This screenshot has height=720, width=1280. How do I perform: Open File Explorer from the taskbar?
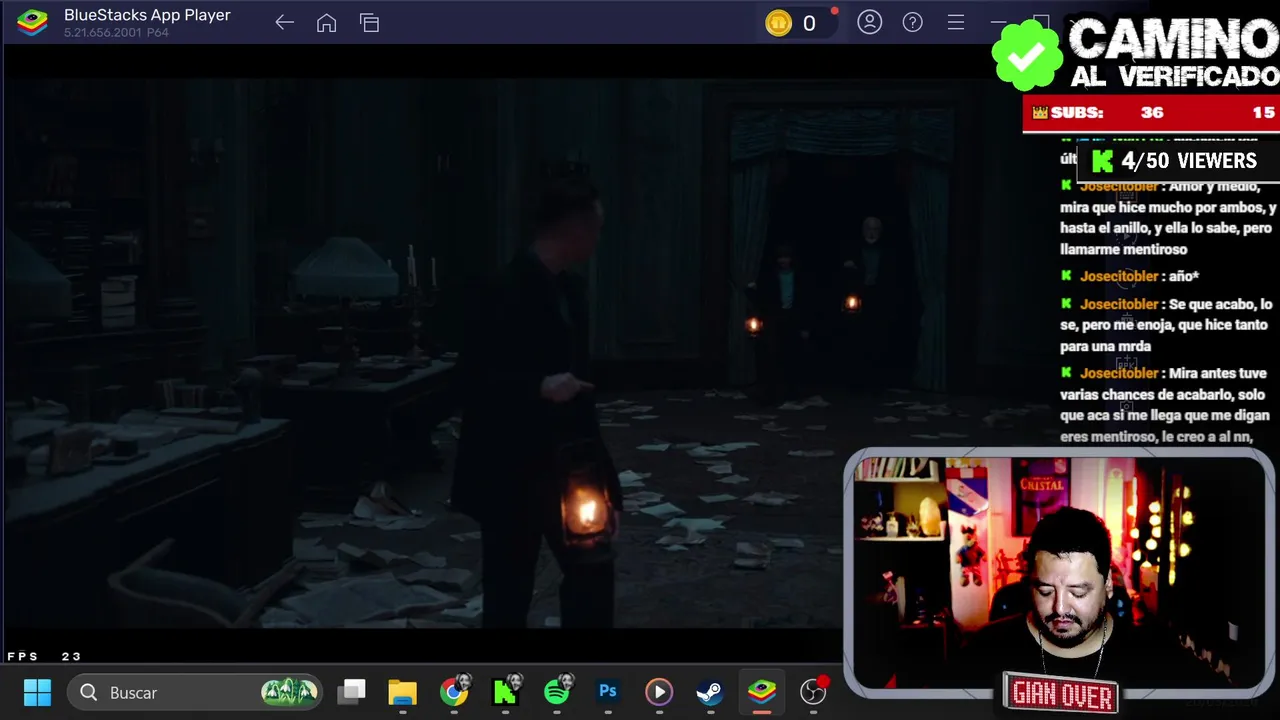(402, 691)
